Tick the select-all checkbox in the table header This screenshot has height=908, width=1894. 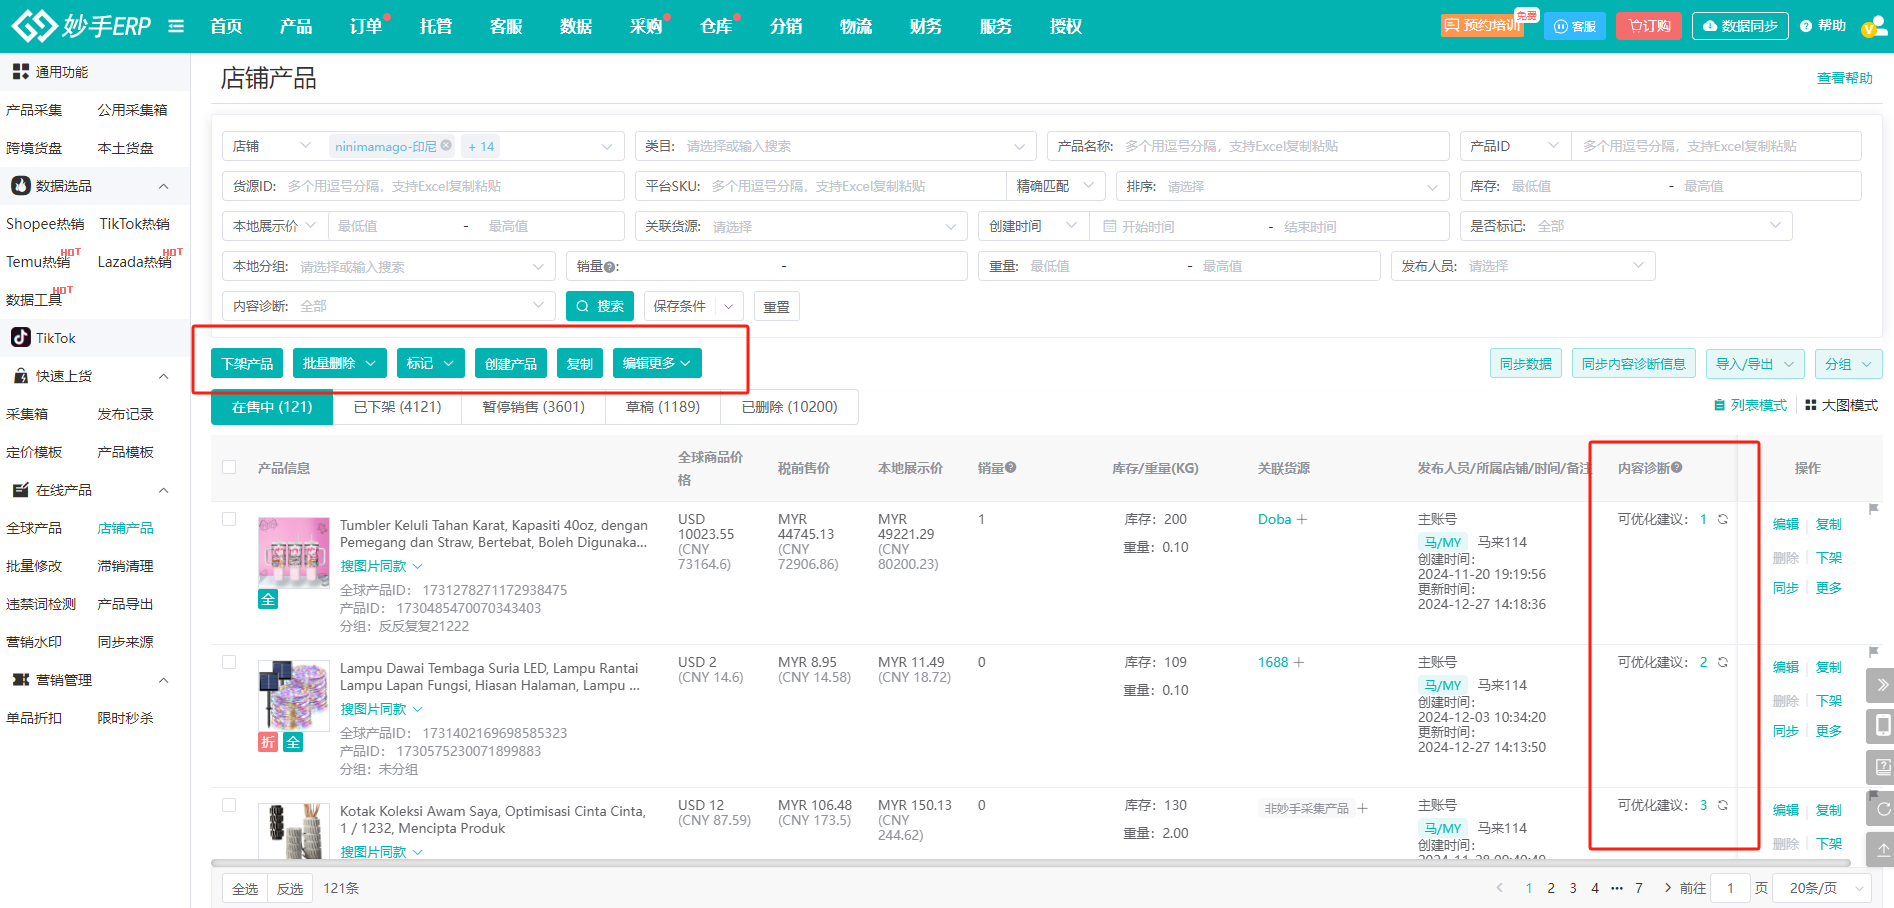229,467
